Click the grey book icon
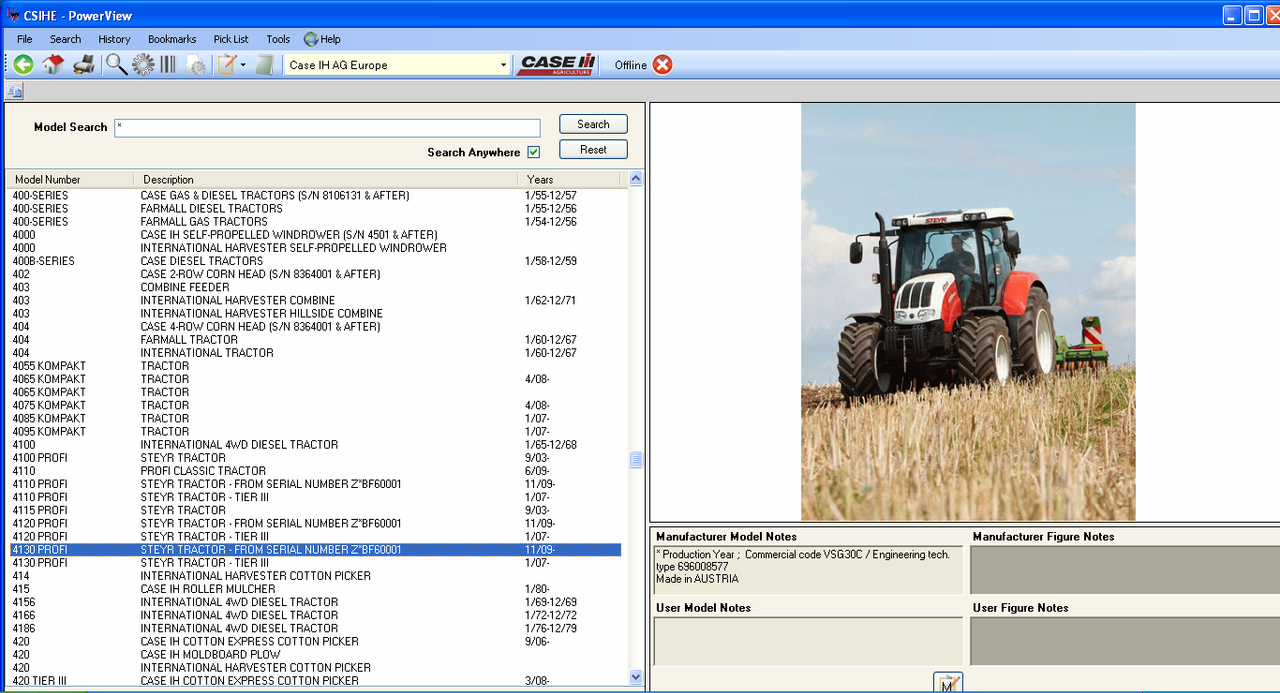Screen dimensions: 1280x693 click(x=264, y=65)
